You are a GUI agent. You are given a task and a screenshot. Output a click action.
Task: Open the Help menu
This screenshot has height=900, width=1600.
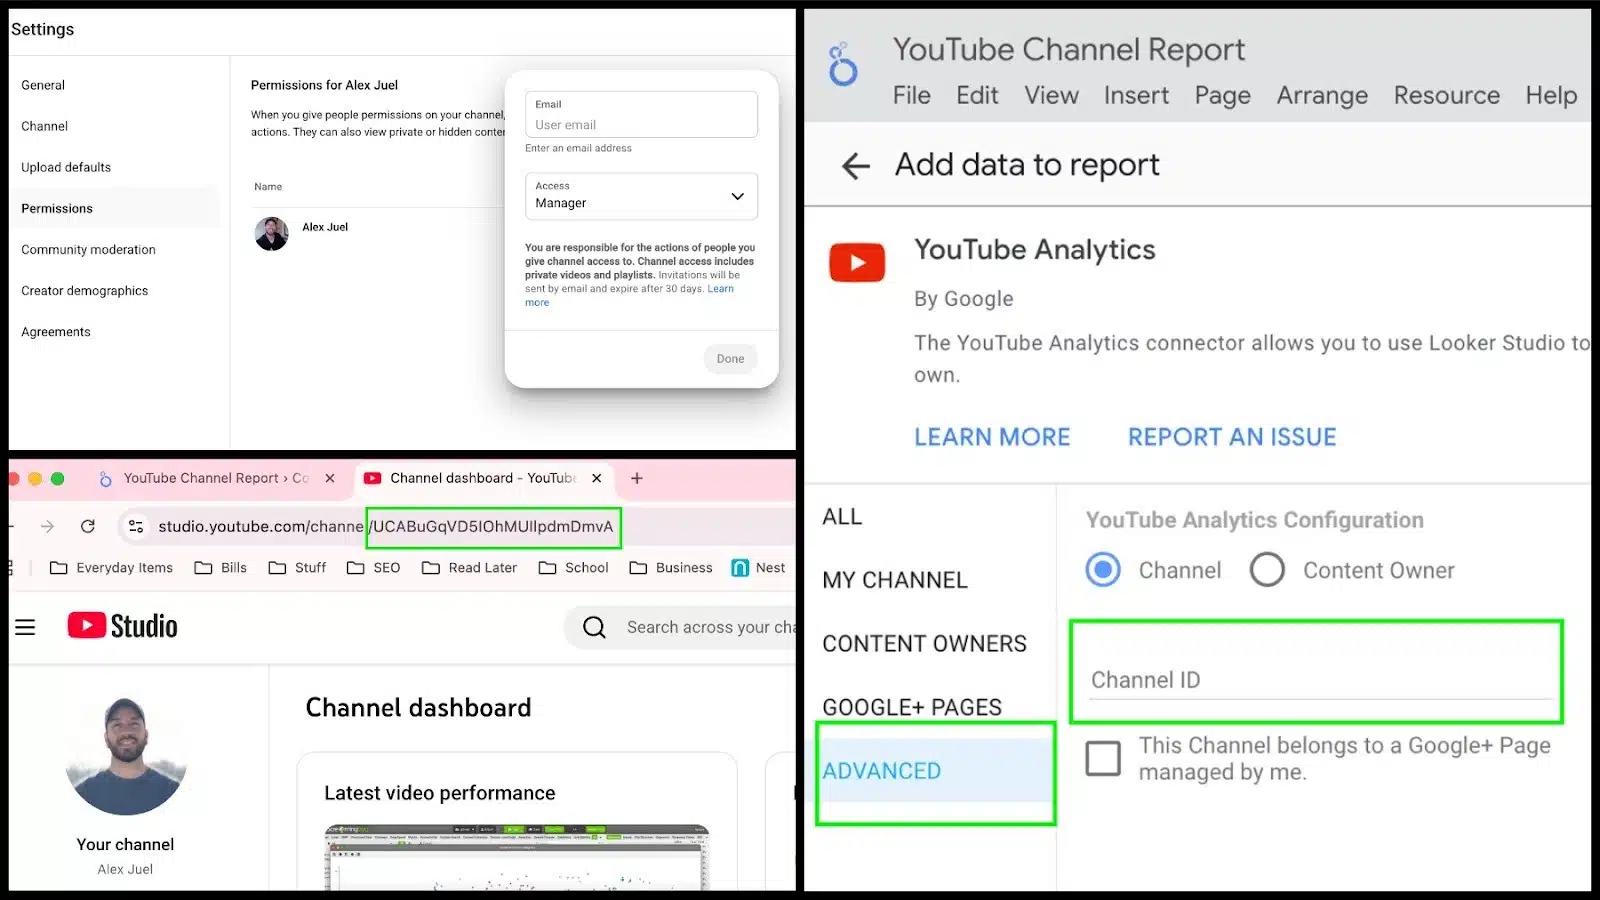1551,95
